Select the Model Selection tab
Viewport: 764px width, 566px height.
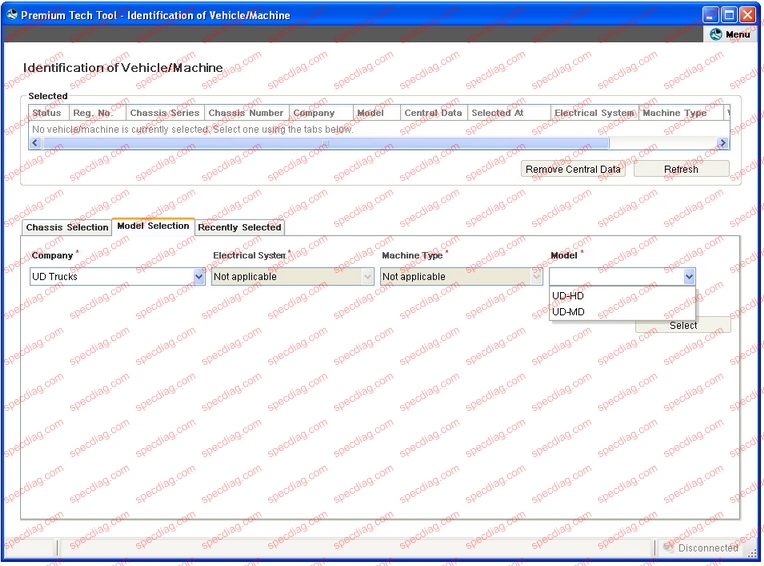[x=153, y=226]
